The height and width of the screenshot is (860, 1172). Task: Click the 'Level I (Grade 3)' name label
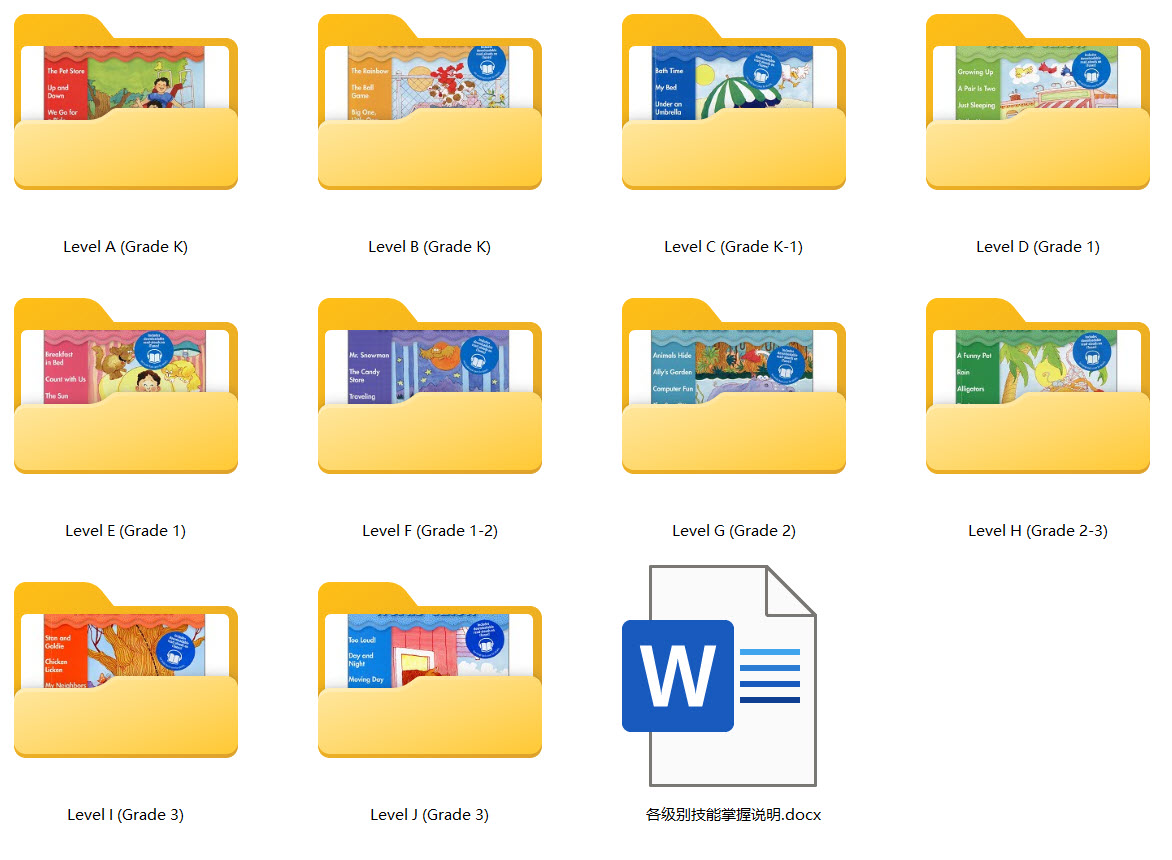tap(126, 815)
